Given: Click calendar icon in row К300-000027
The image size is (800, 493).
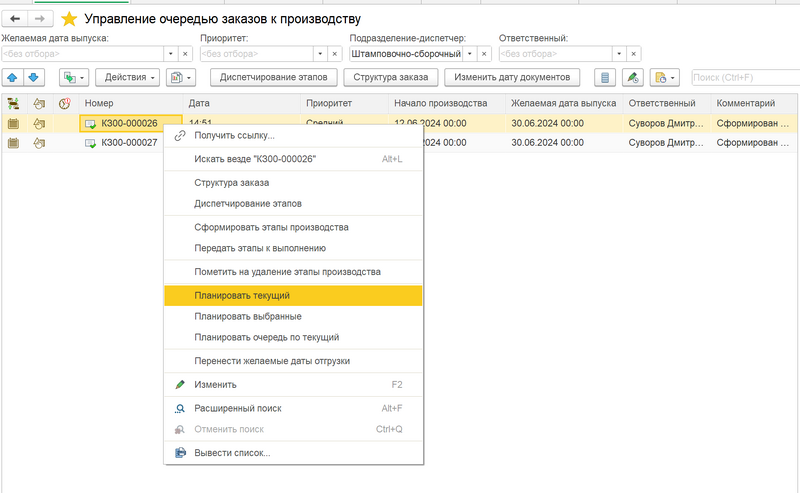Looking at the screenshot, I should [x=13, y=143].
